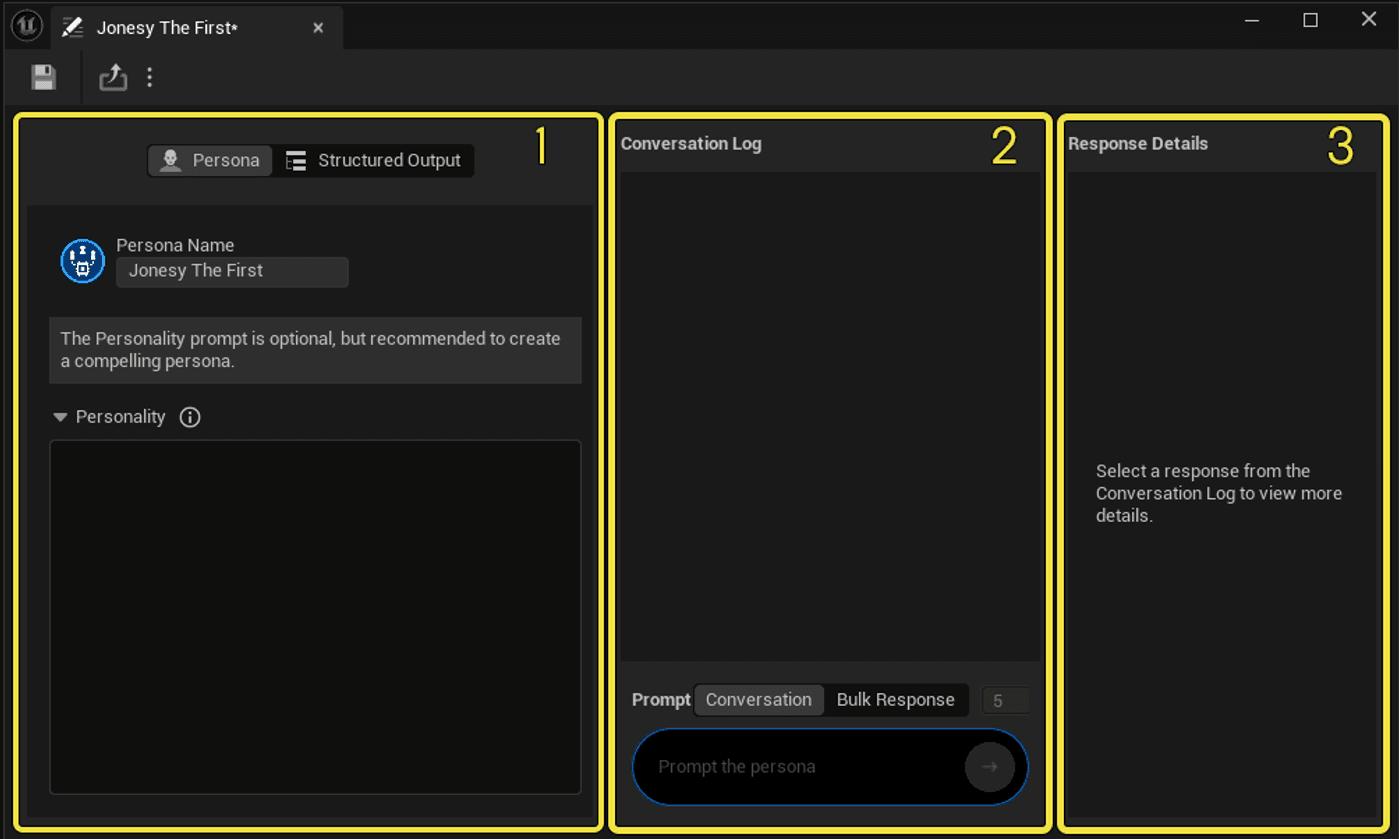
Task: Click the send arrow in the prompt box
Action: 989,767
